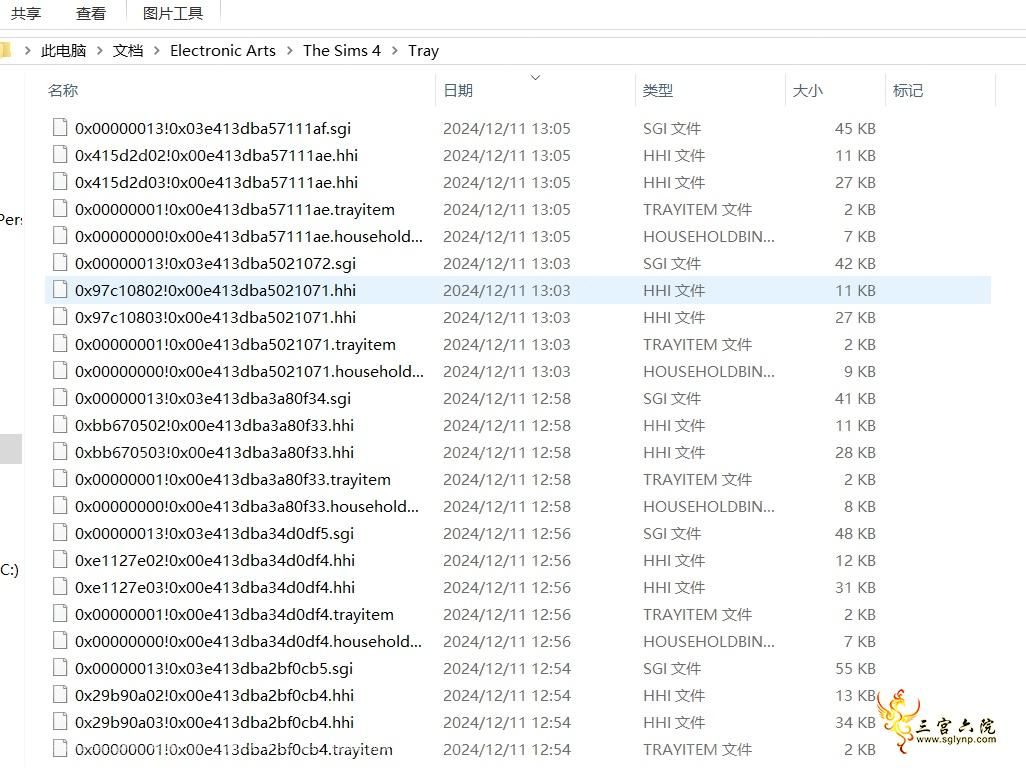Click Tray in the breadcrumb path
1026x784 pixels.
423,50
